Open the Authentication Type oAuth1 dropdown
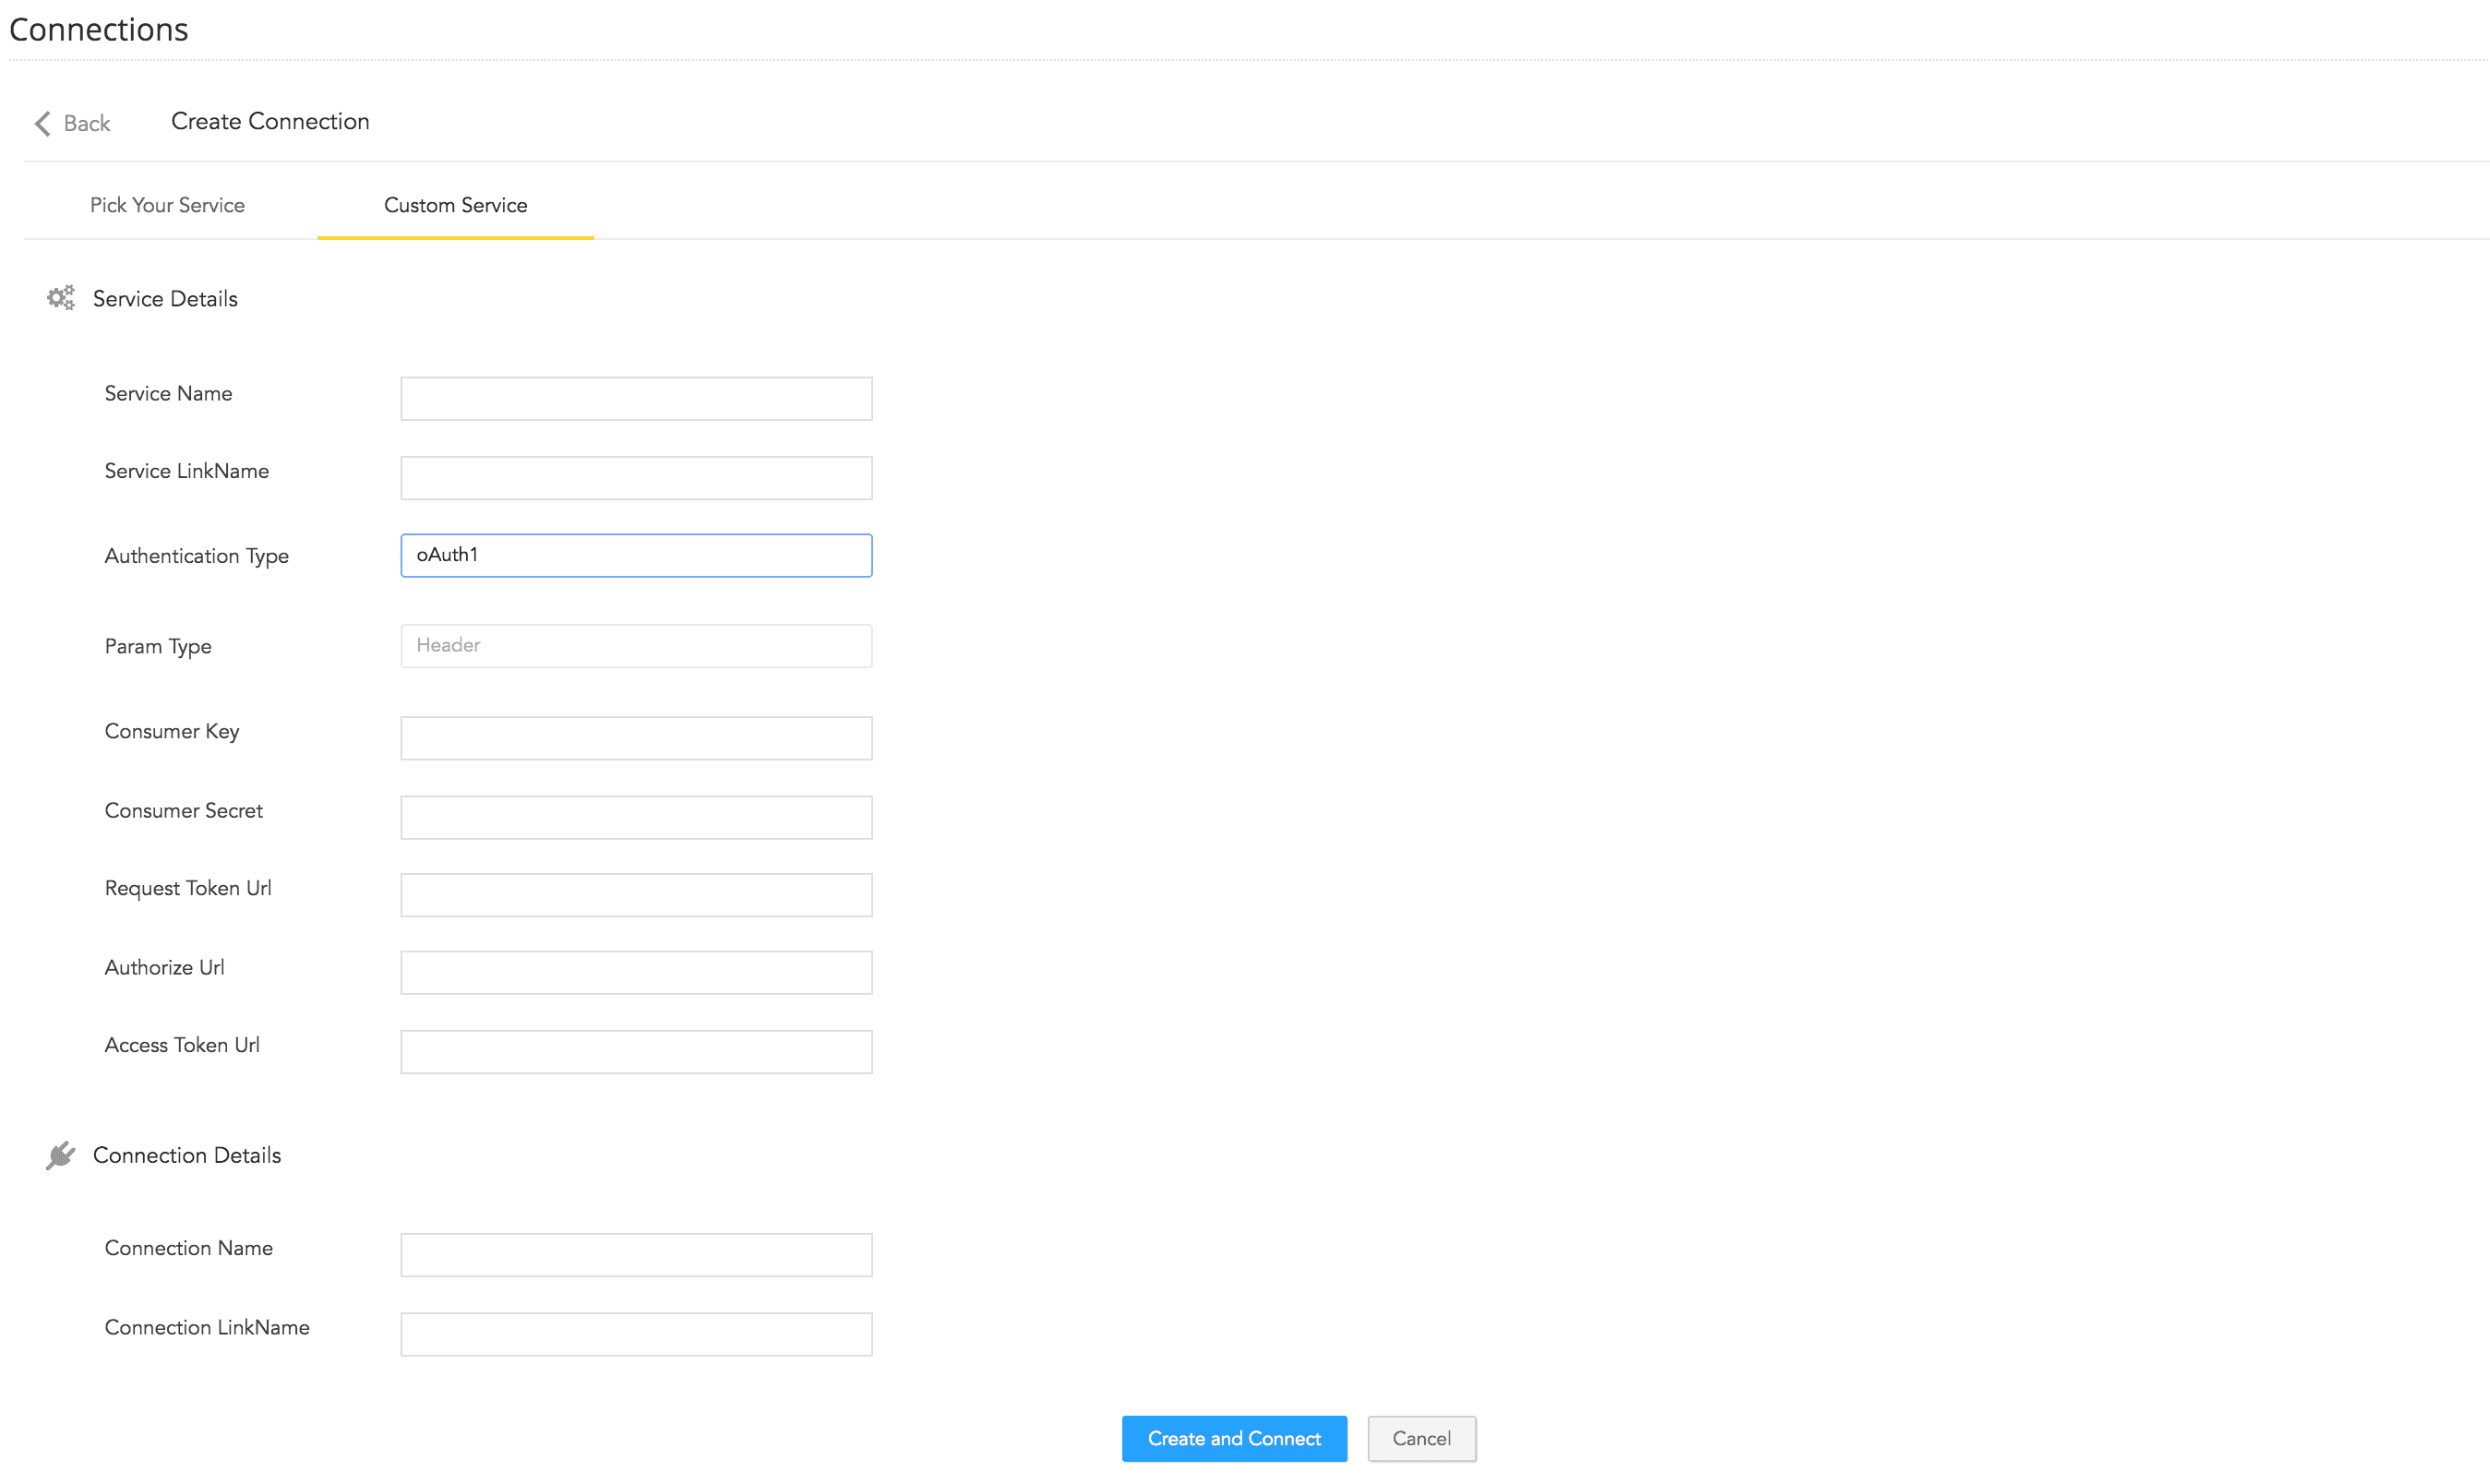The height and width of the screenshot is (1484, 2490). click(636, 555)
